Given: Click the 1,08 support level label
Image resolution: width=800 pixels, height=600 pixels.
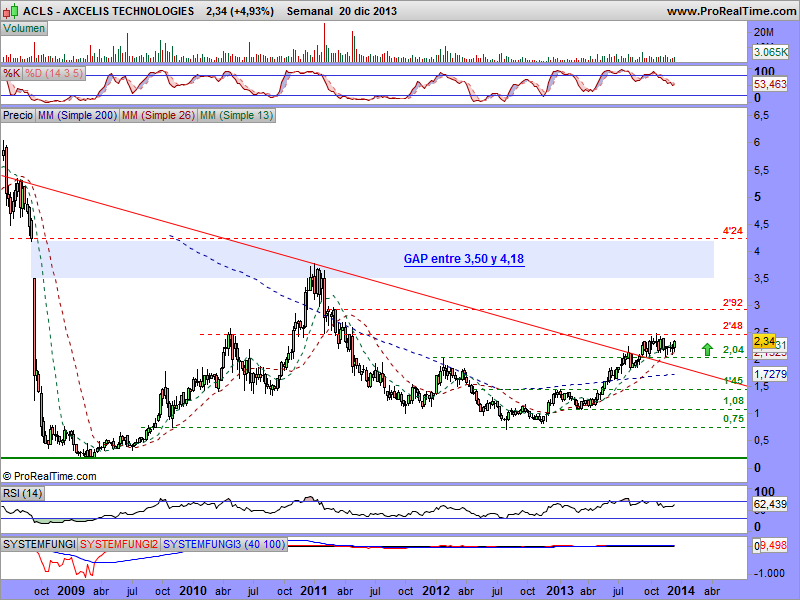Looking at the screenshot, I should 733,401.
